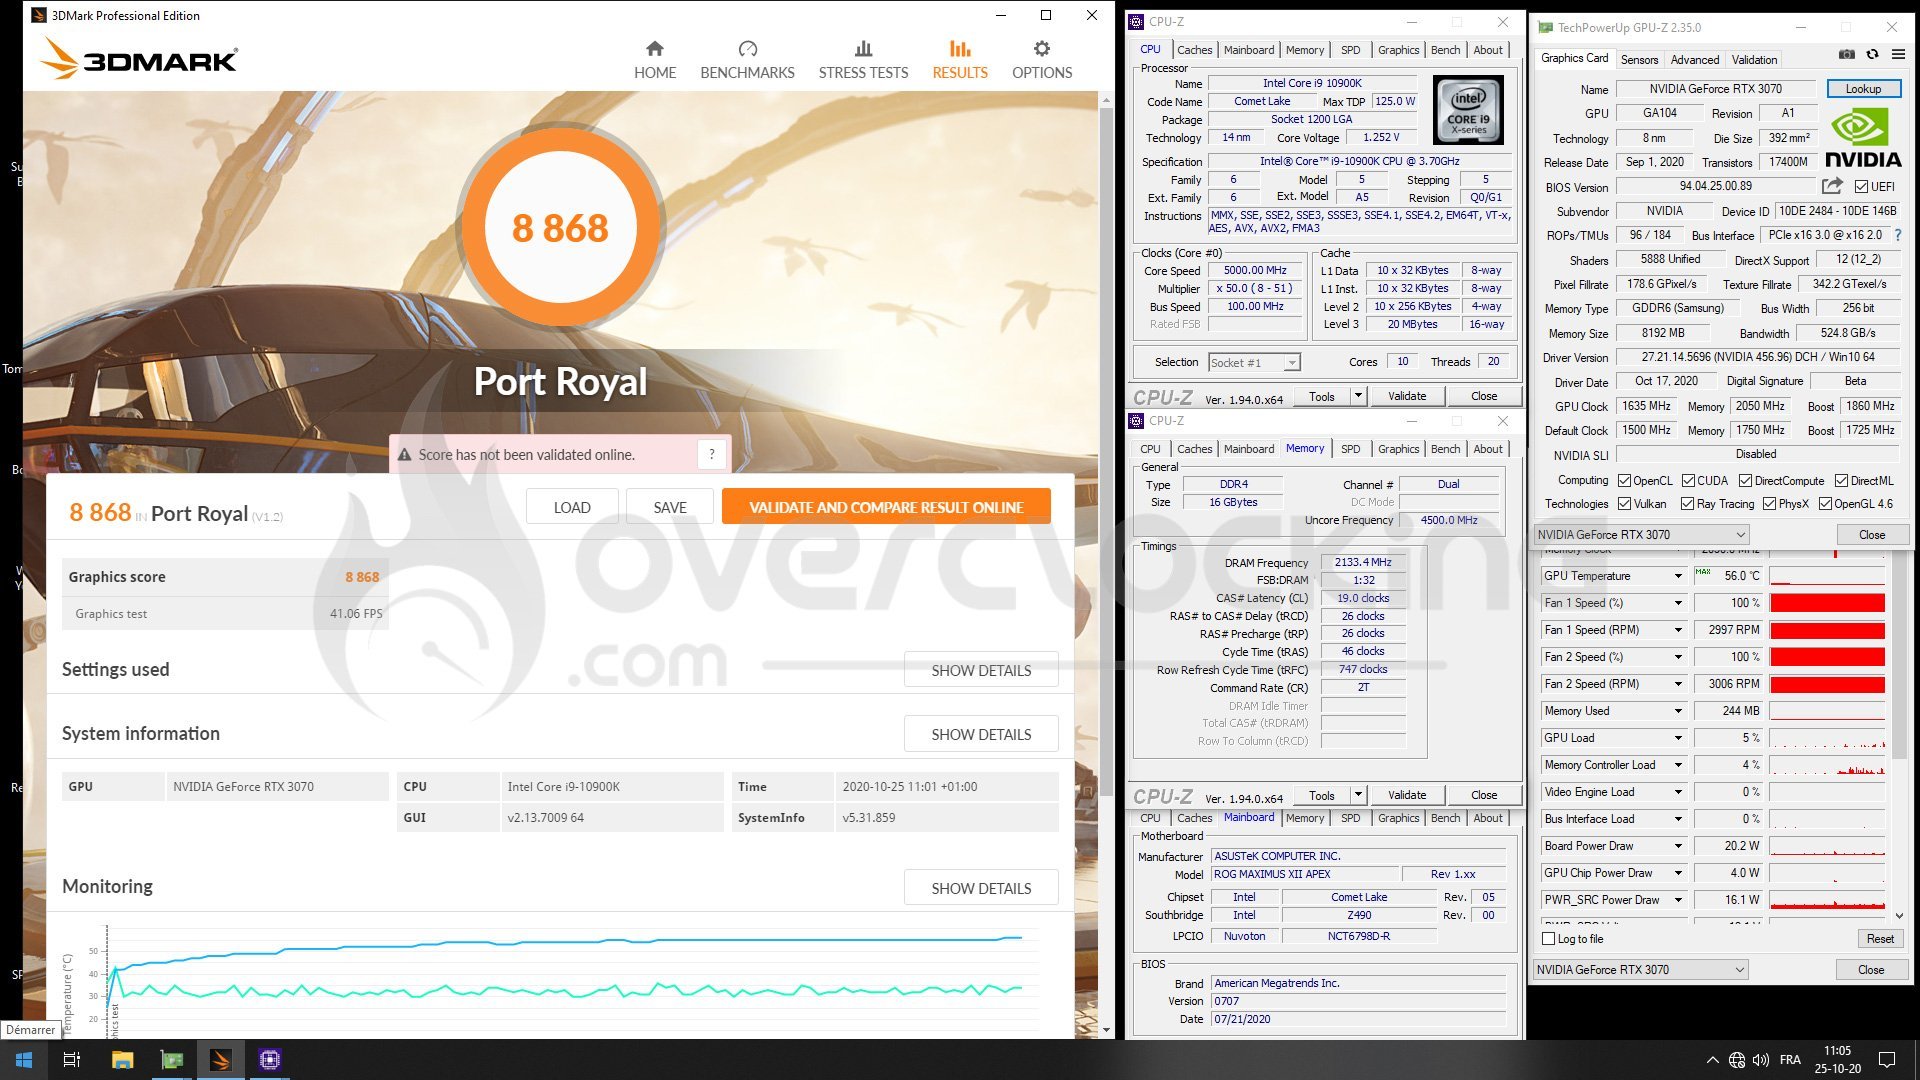This screenshot has width=1920, height=1080.
Task: Click the Validate and Compare Result Online button
Action: 886,507
